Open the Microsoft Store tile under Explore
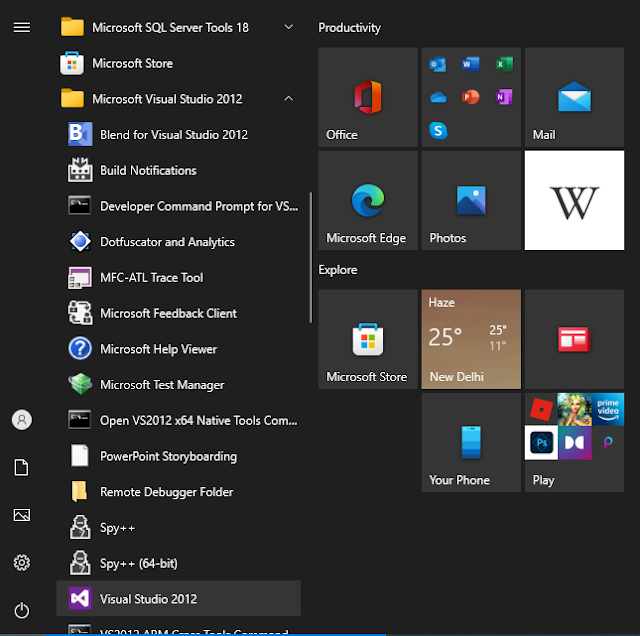The width and height of the screenshot is (640, 636). [x=368, y=339]
